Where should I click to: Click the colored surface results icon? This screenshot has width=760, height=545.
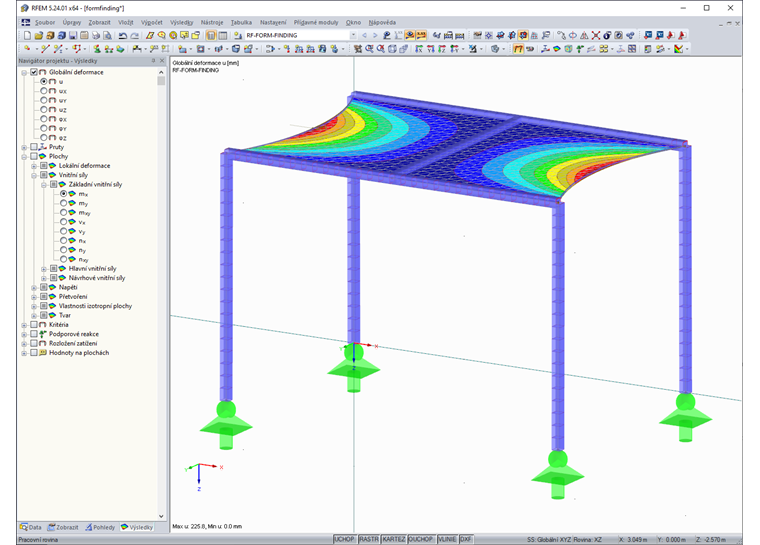[557, 48]
